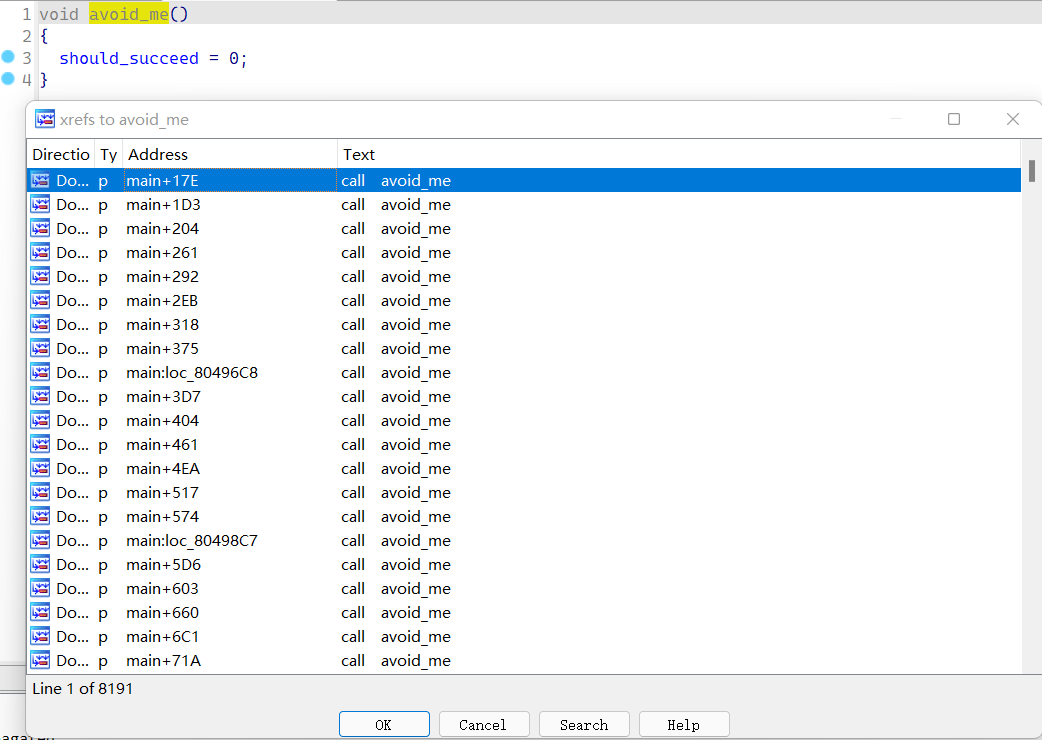Viewport: 1042px width, 740px height.
Task: Click the xref icon on the main+292 row
Action: click(41, 276)
